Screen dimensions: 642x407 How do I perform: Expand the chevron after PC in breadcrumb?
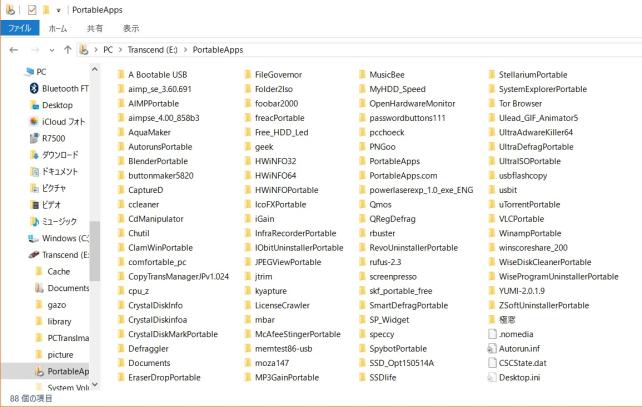[120, 50]
